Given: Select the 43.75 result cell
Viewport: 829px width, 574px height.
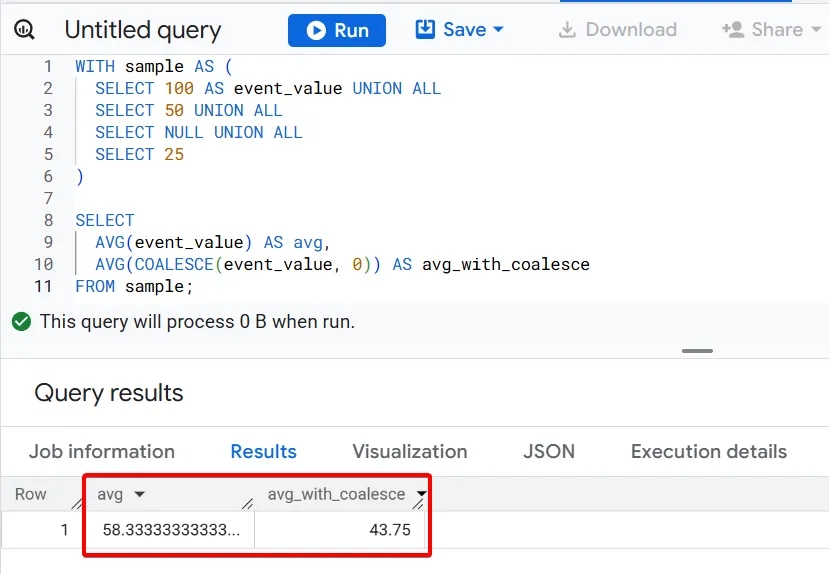Looking at the screenshot, I should click(340, 530).
